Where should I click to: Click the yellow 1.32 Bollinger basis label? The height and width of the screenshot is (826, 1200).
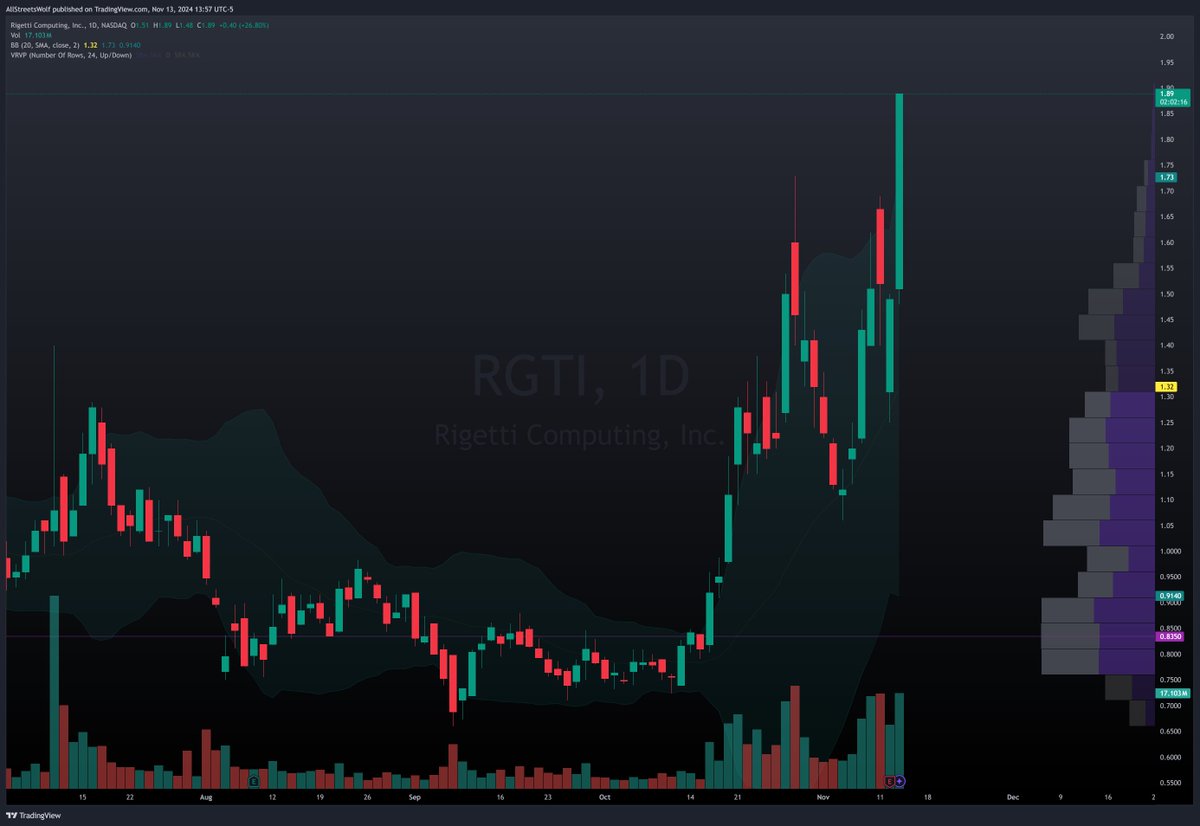click(1166, 386)
